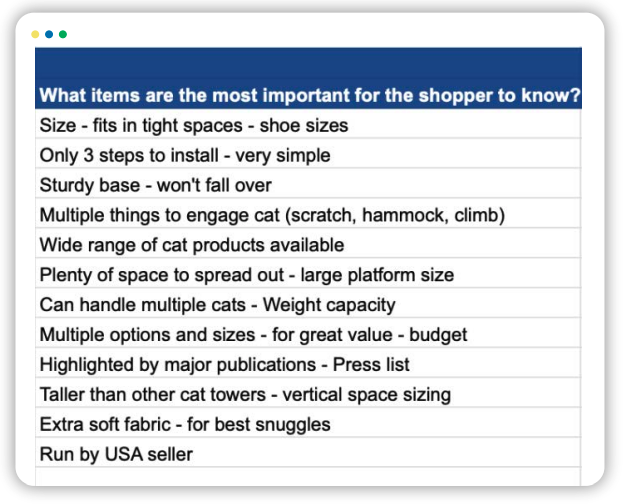Click the 'Plenty of space to spread out' row
This screenshot has width=624, height=504.
coord(308,273)
